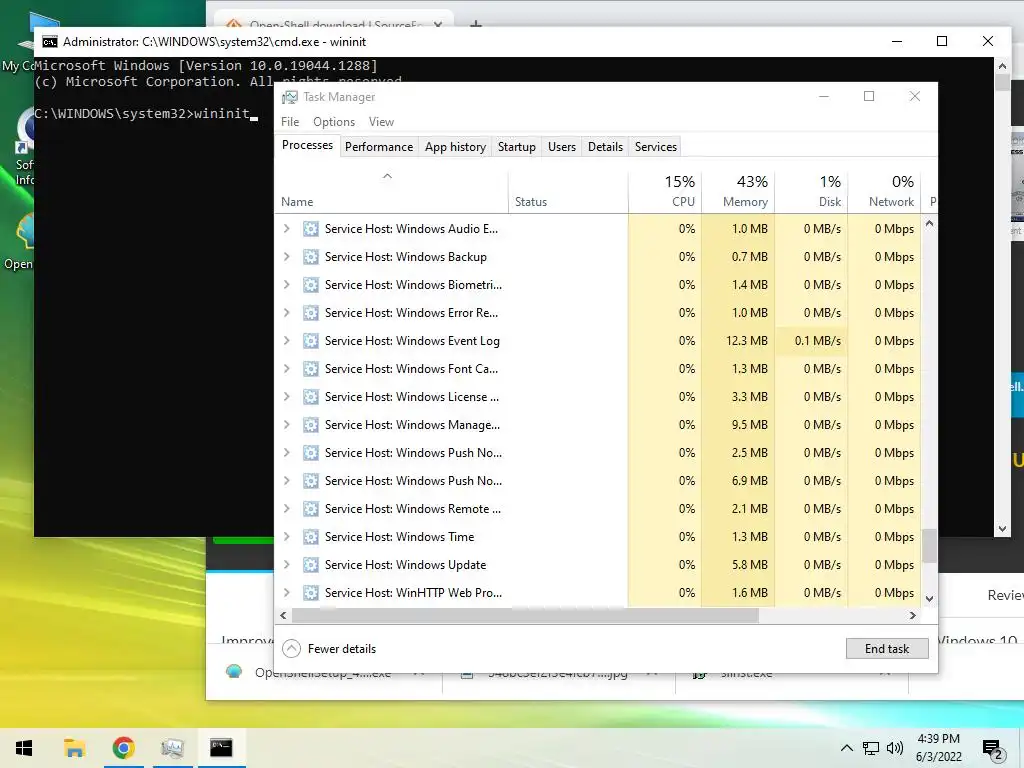Click the Task Manager title bar icon
Viewport: 1024px width, 768px height.
click(289, 97)
